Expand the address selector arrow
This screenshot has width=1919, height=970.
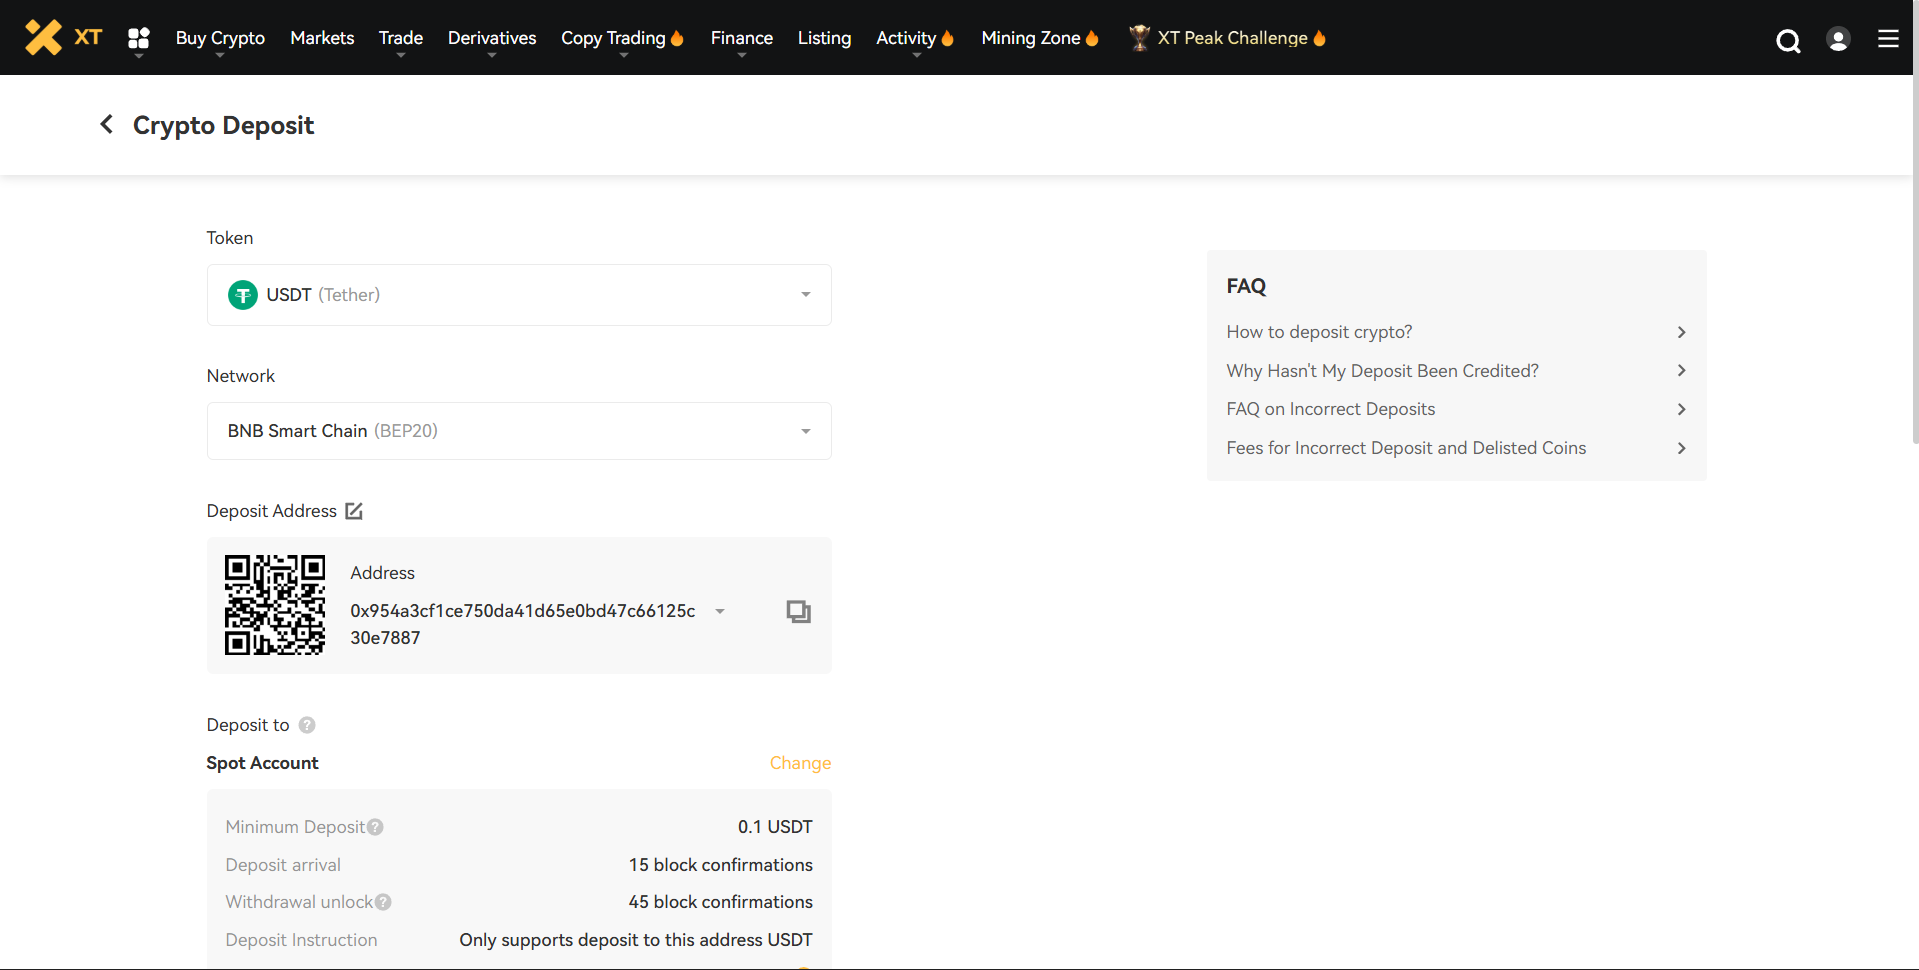point(720,611)
